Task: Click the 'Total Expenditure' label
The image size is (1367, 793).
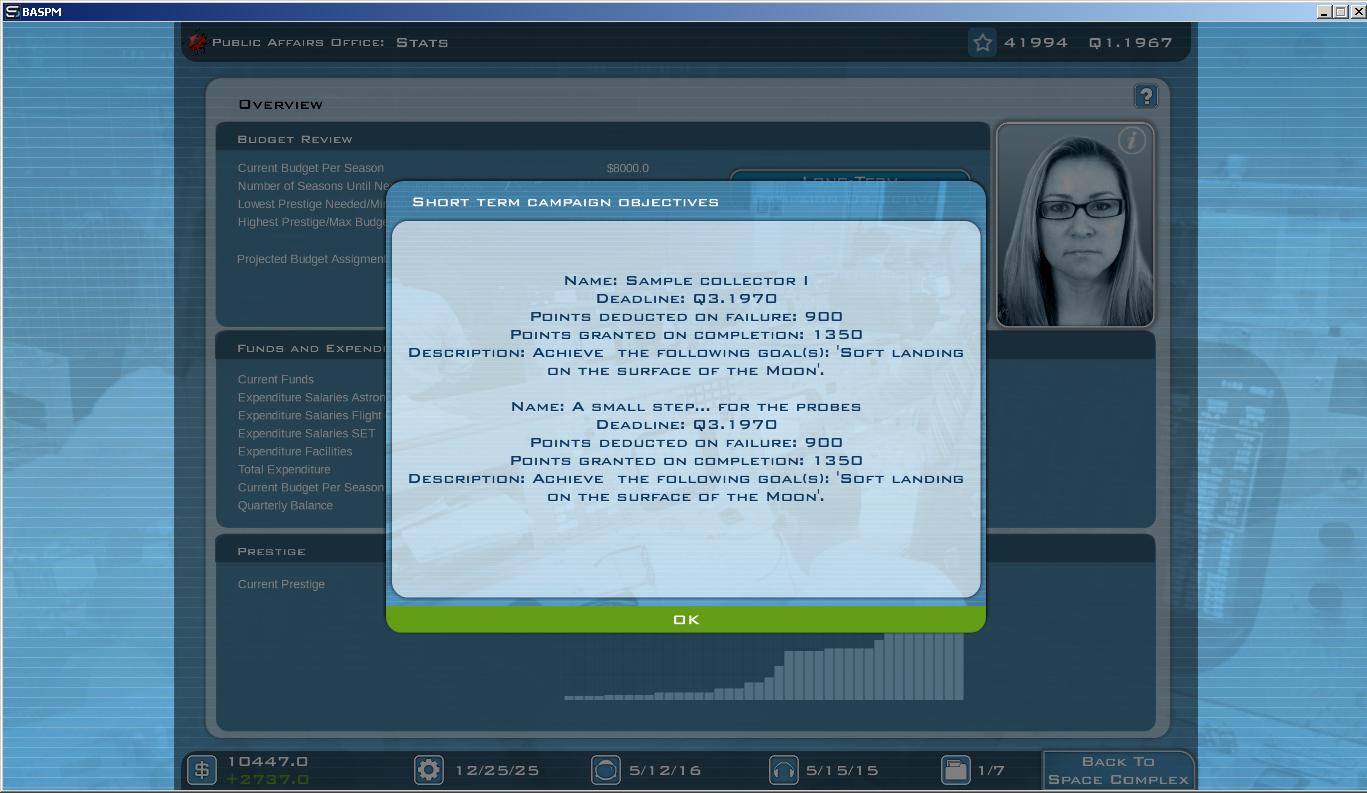Action: (x=284, y=470)
